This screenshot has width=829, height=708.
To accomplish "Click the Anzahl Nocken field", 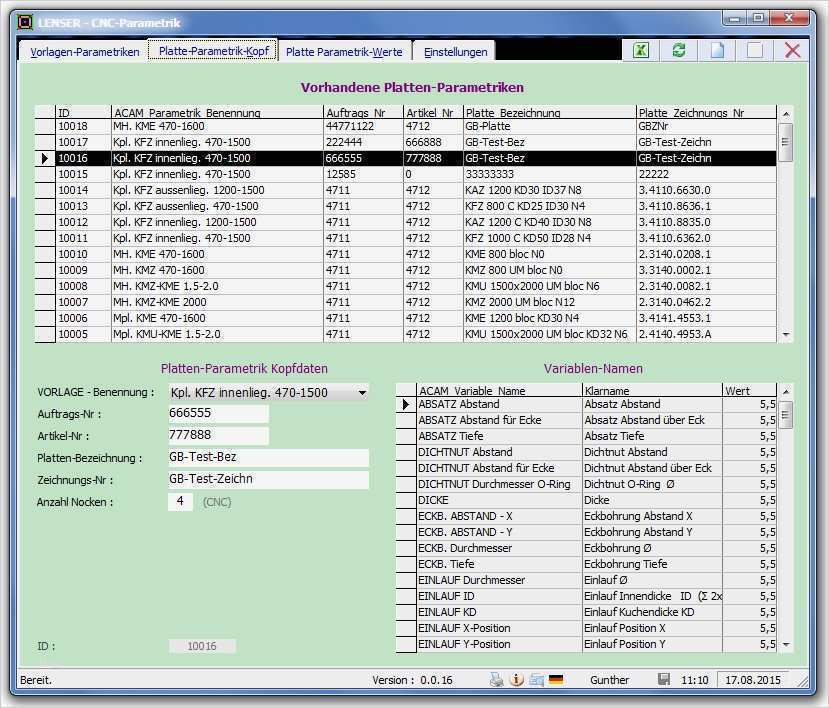I will point(180,501).
